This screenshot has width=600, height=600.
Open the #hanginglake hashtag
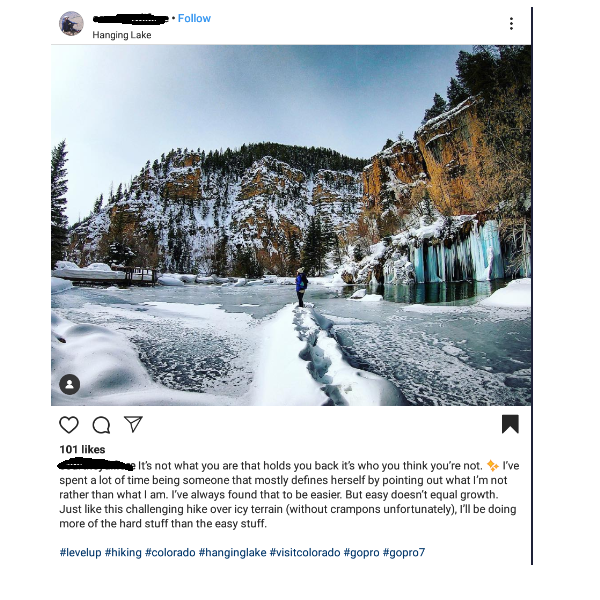coord(233,553)
